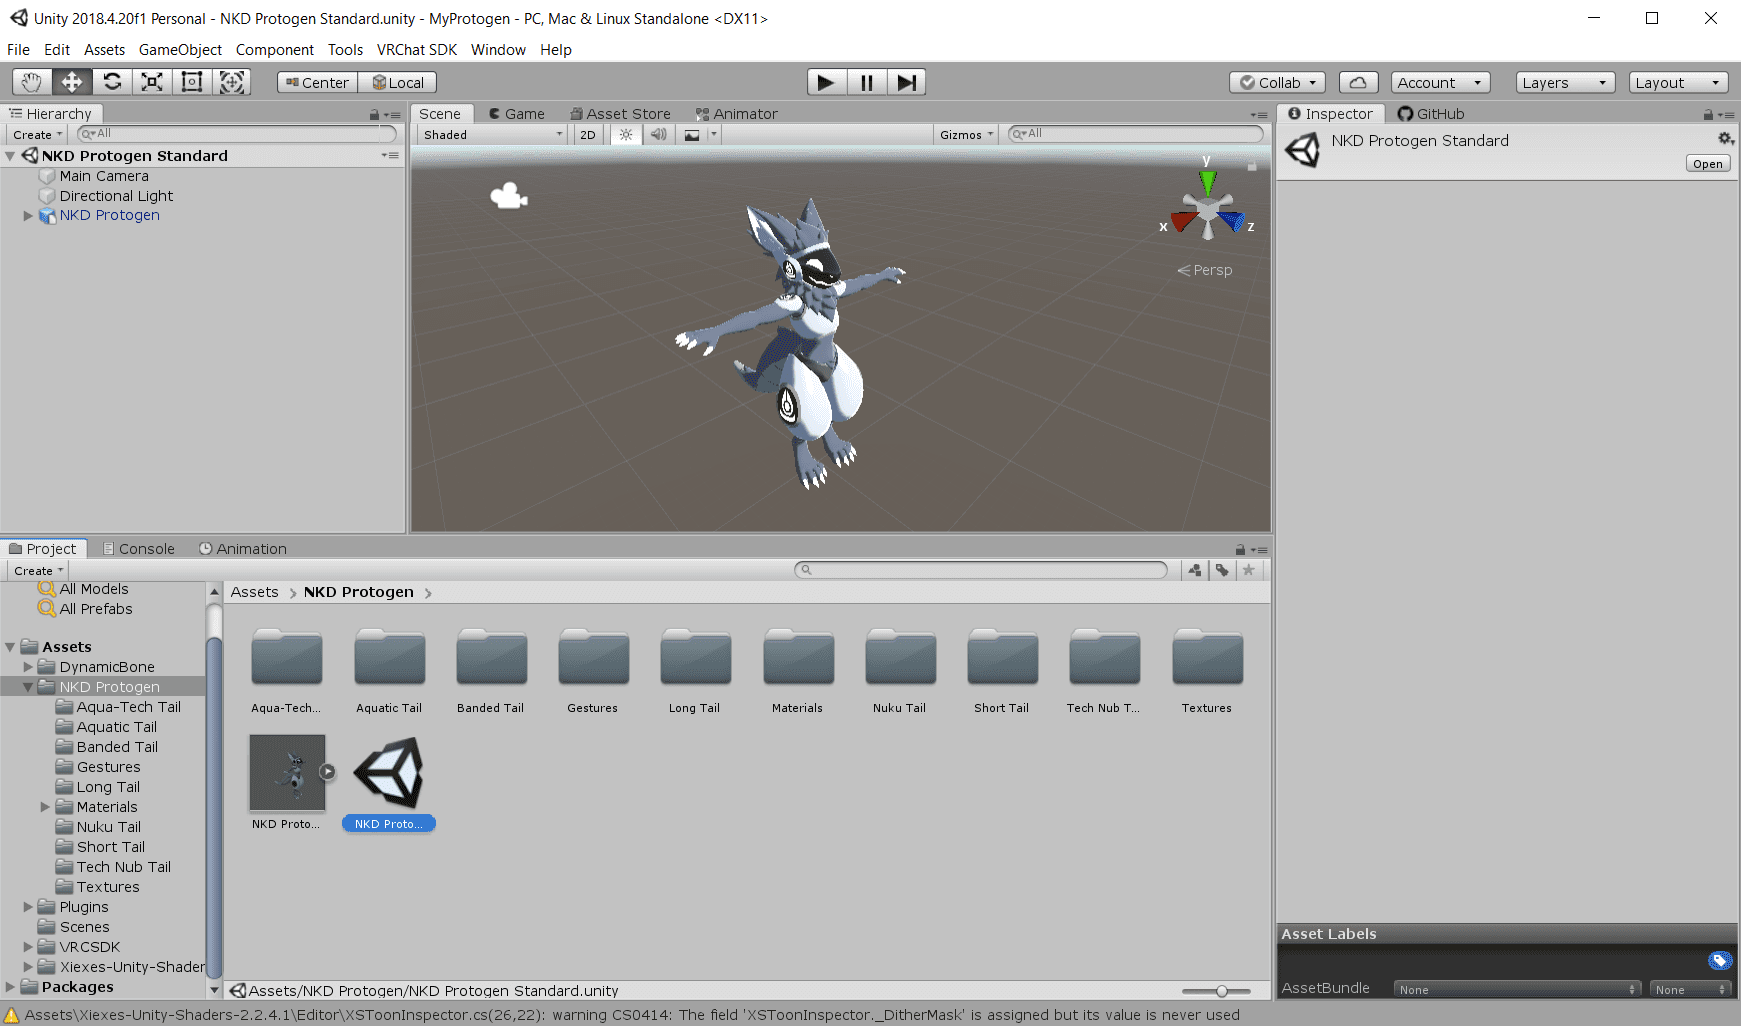Toggle pivot Center mode
1741x1026 pixels.
tap(317, 83)
